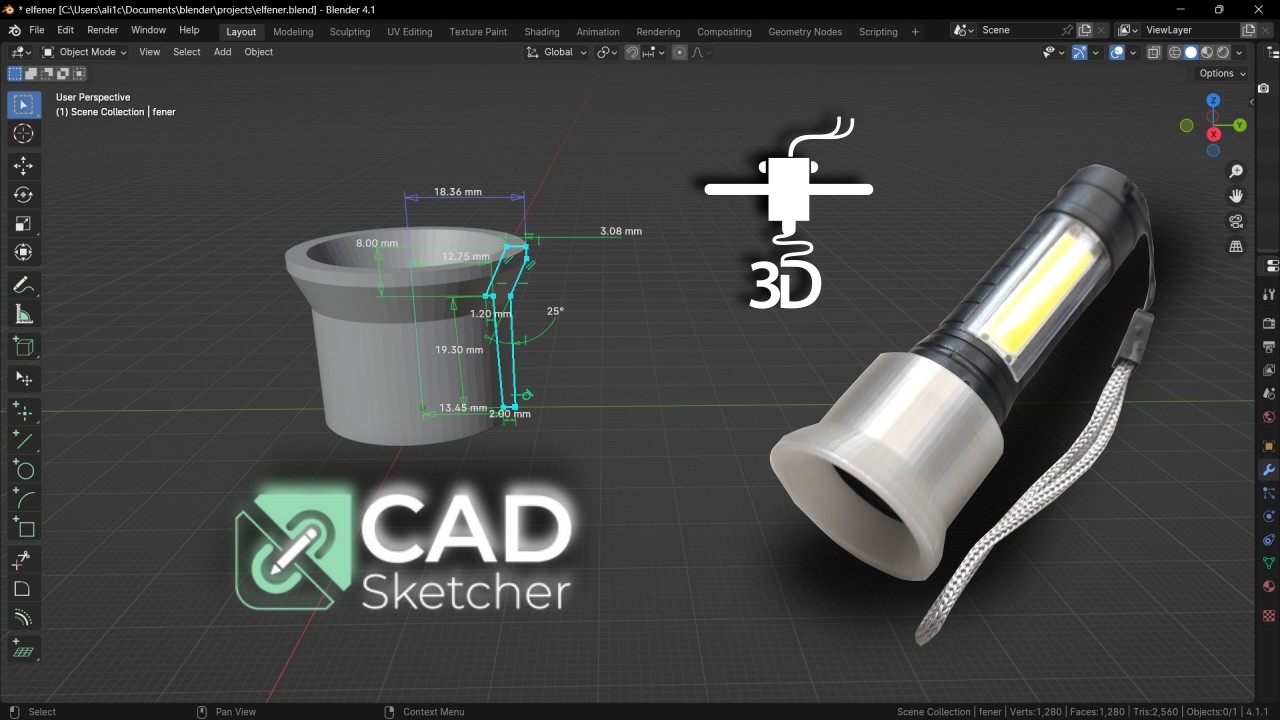Open the viewport Options dropdown

pos(1222,73)
